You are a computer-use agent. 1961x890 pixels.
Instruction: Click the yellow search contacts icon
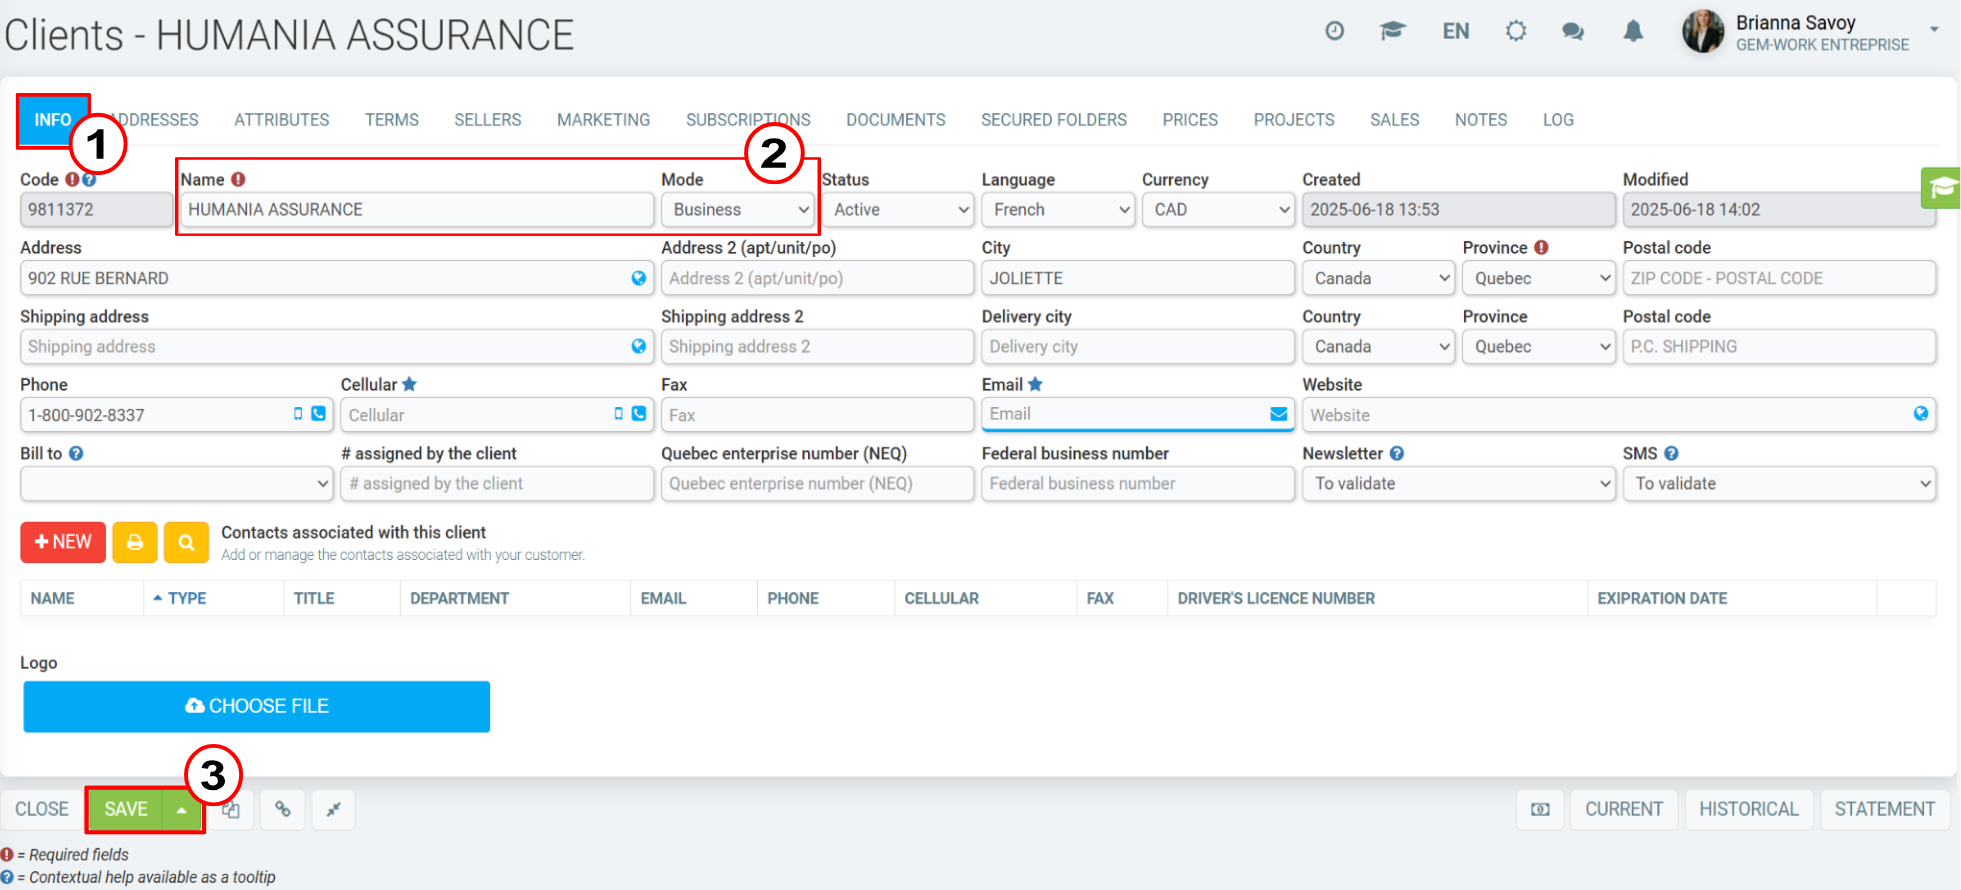[x=186, y=542]
